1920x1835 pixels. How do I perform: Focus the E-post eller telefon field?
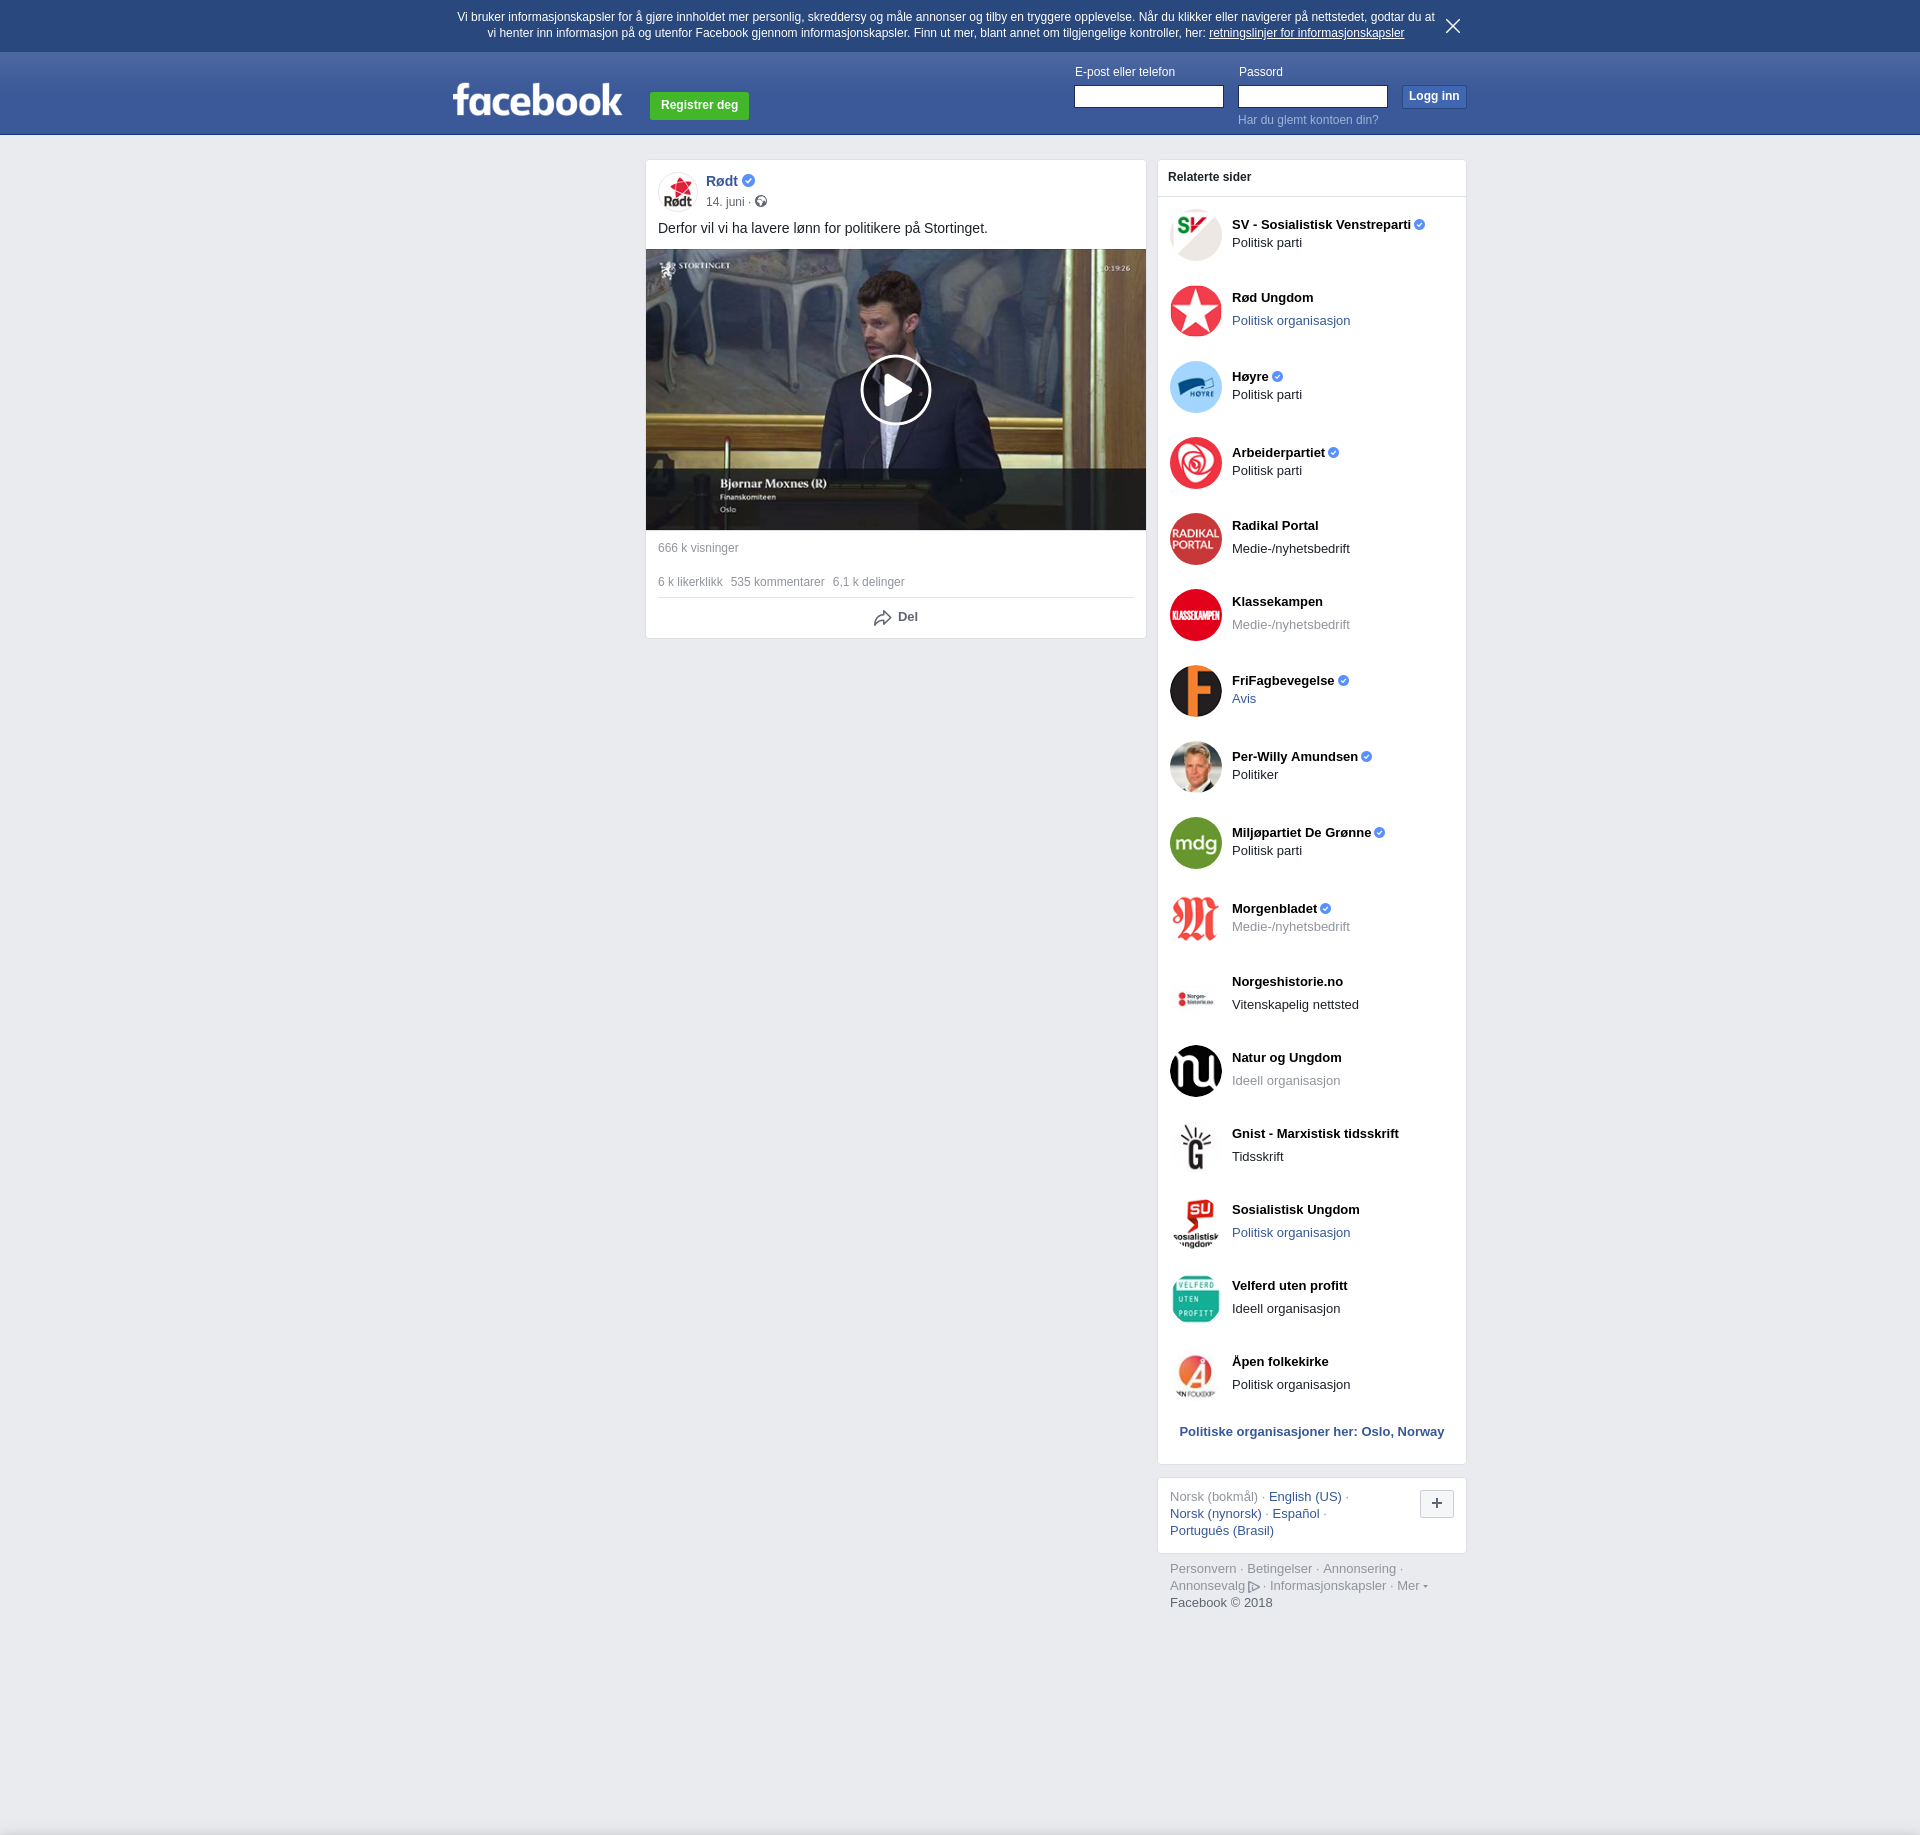[1148, 96]
